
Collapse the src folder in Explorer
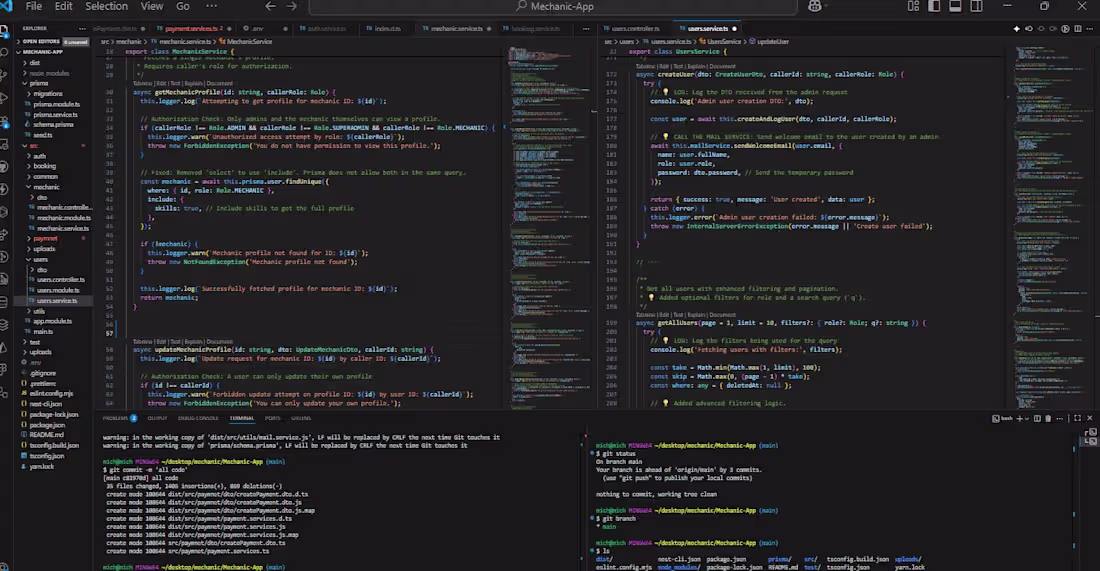click(34, 146)
